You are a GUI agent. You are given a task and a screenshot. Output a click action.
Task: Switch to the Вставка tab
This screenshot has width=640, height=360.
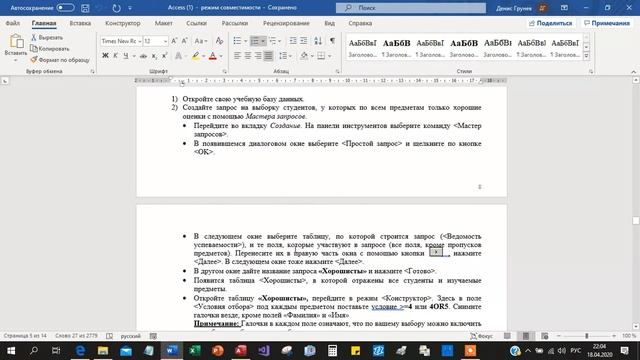80,23
